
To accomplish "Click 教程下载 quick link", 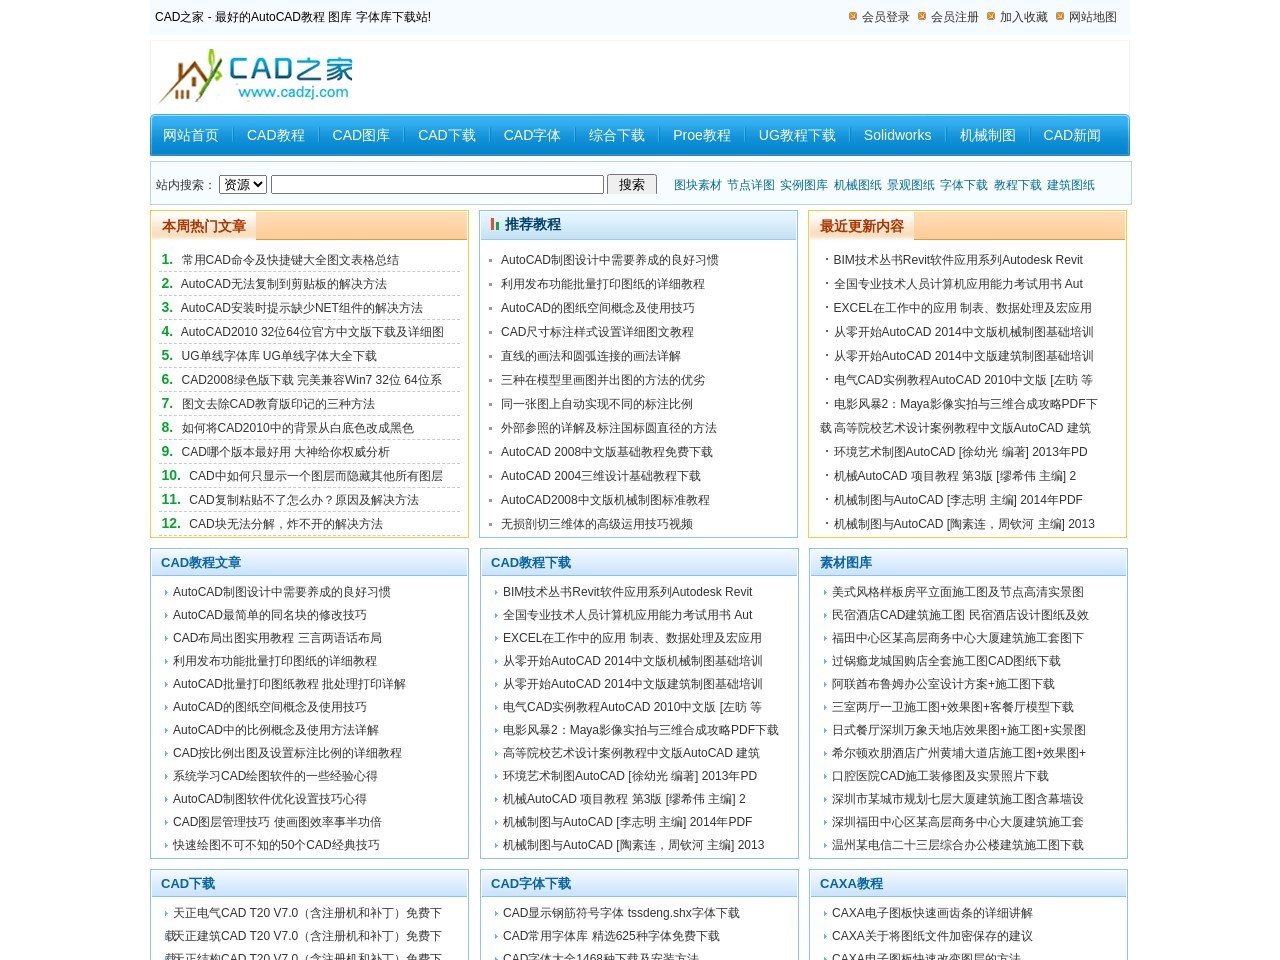I will (x=1018, y=185).
